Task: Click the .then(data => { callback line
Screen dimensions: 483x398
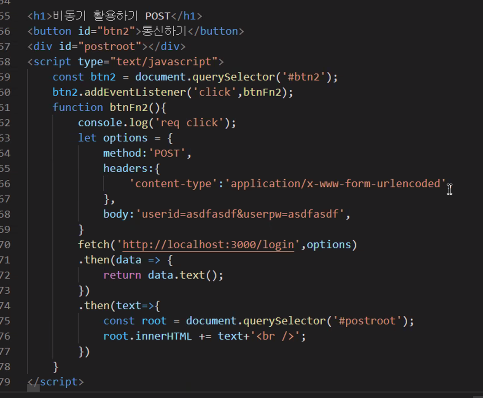Action: [x=126, y=260]
